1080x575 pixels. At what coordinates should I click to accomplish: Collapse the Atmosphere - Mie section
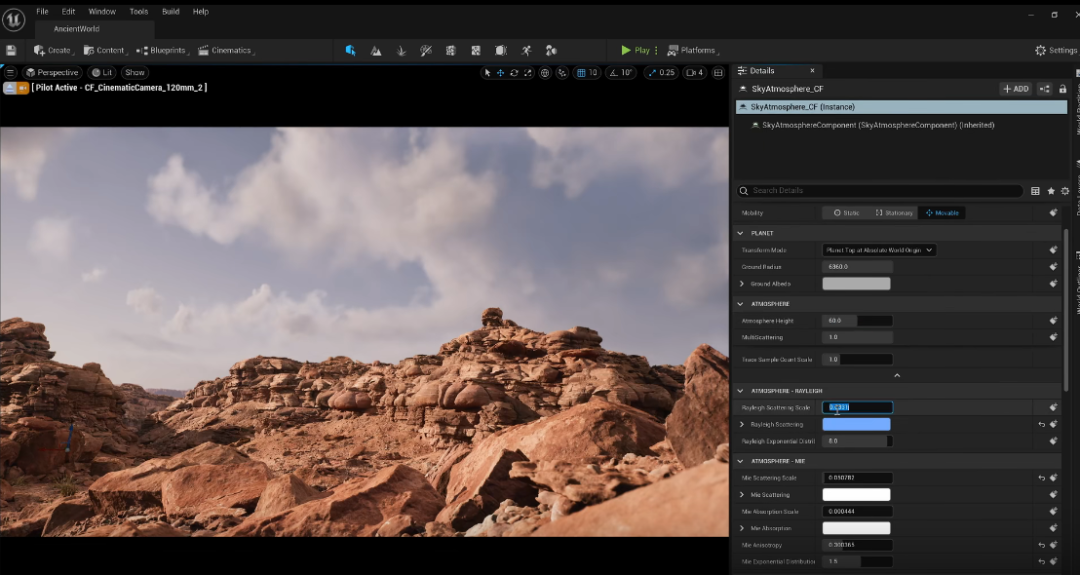pyautogui.click(x=741, y=461)
